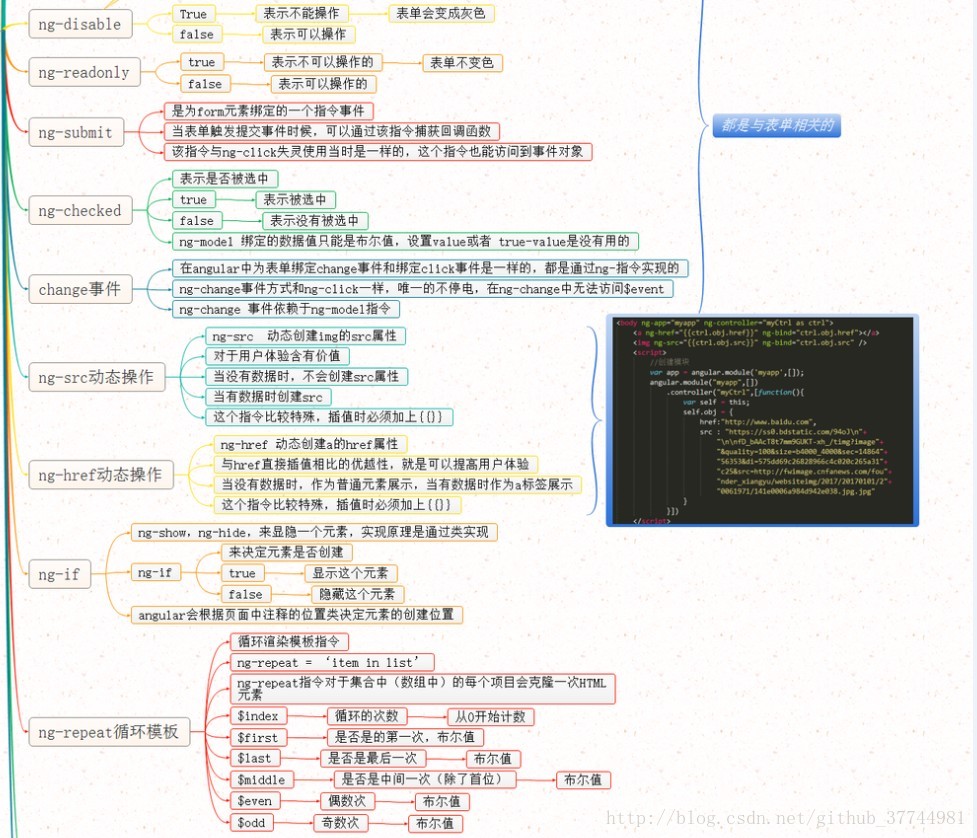Select the ng-disable node
This screenshot has height=838, width=977.
pos(80,24)
